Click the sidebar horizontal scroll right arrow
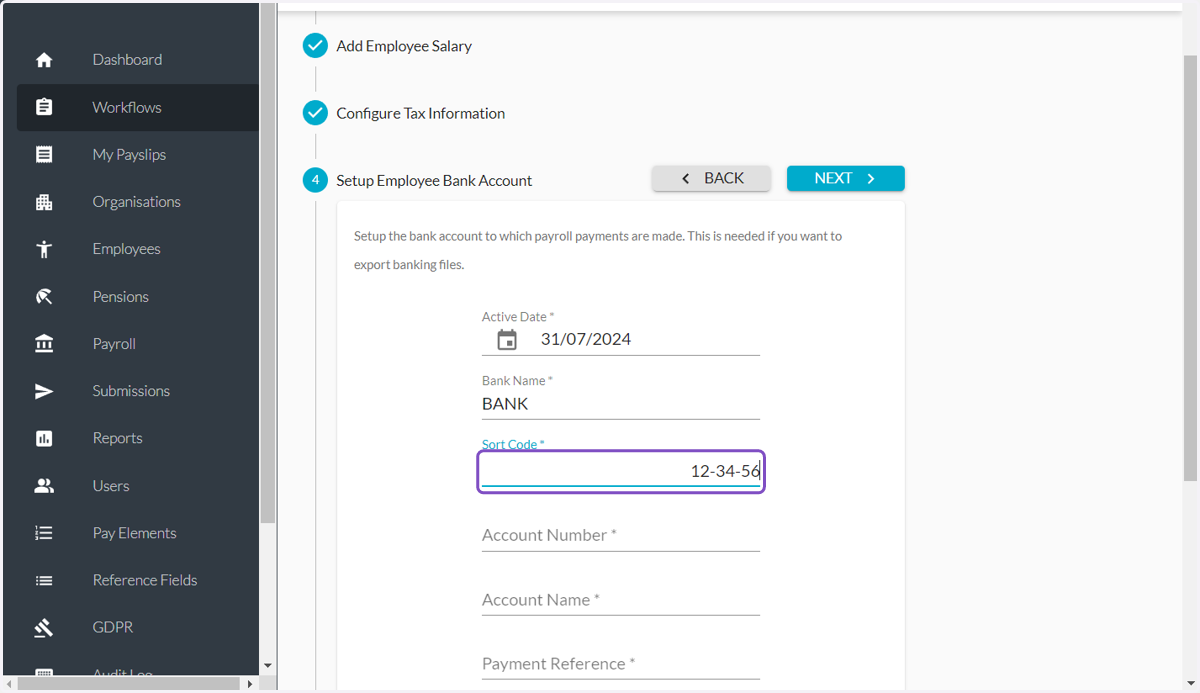Screen dimensions: 1200x693 [x=250, y=684]
